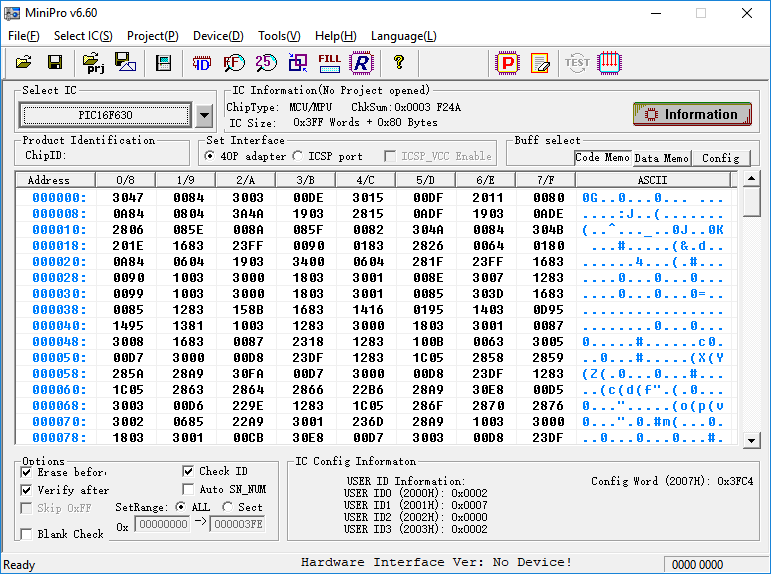The height and width of the screenshot is (574, 772).
Task: Choose the Sect range radio button
Action: click(226, 507)
